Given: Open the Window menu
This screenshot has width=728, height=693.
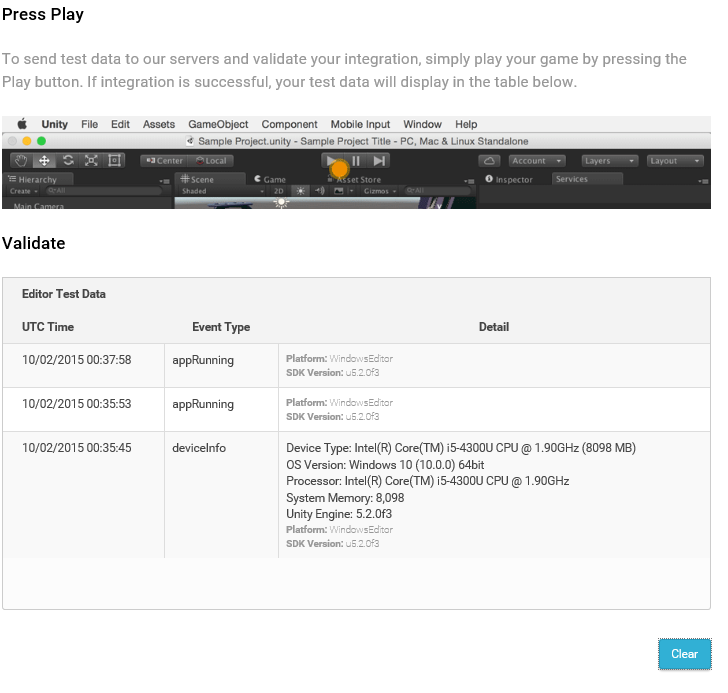Looking at the screenshot, I should (x=422, y=124).
